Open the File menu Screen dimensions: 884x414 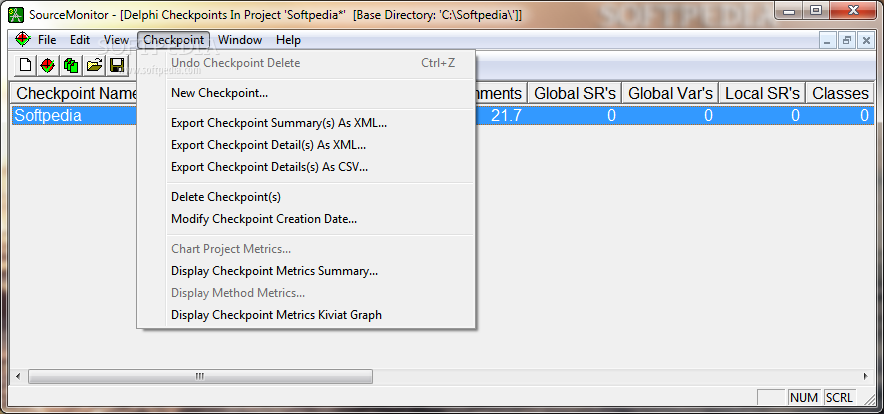(x=47, y=40)
